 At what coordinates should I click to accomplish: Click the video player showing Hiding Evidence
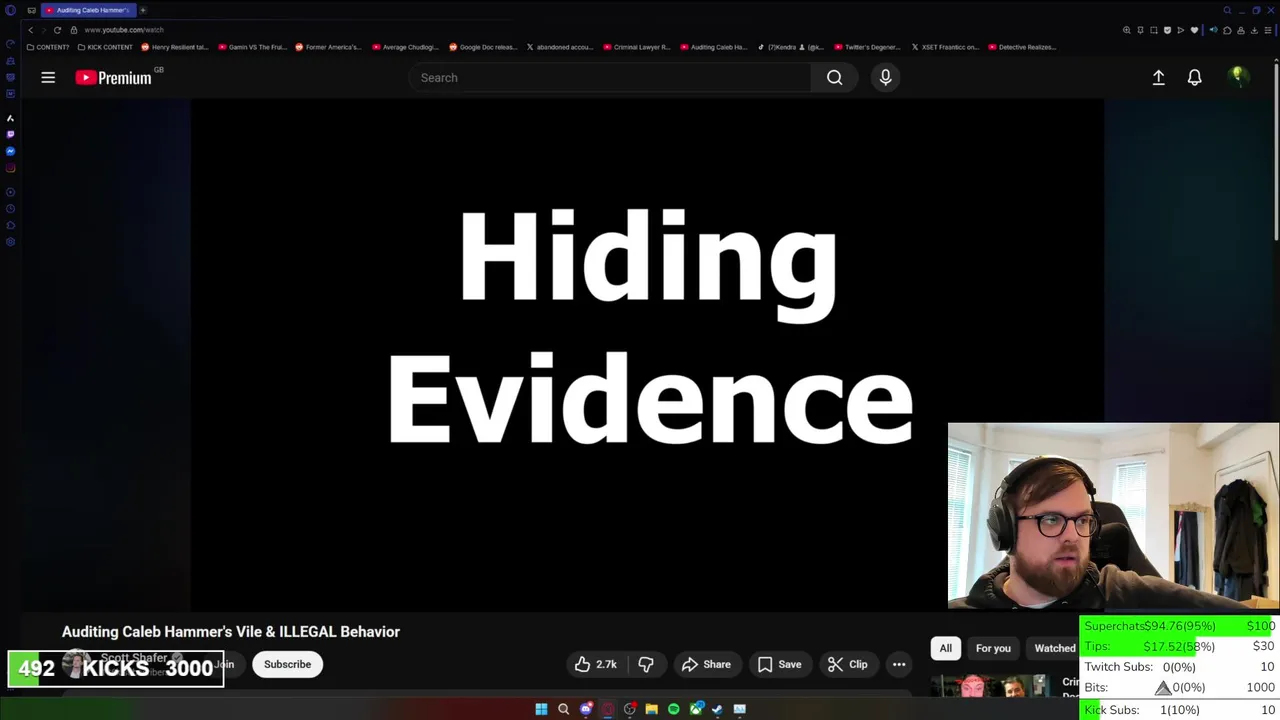point(647,354)
